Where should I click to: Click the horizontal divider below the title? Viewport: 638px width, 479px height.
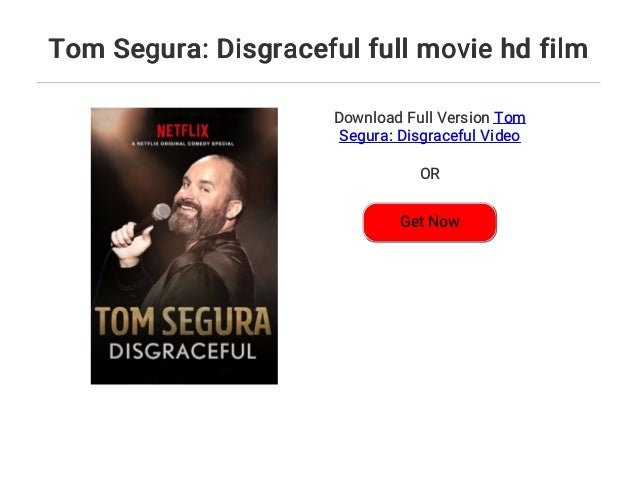point(318,83)
